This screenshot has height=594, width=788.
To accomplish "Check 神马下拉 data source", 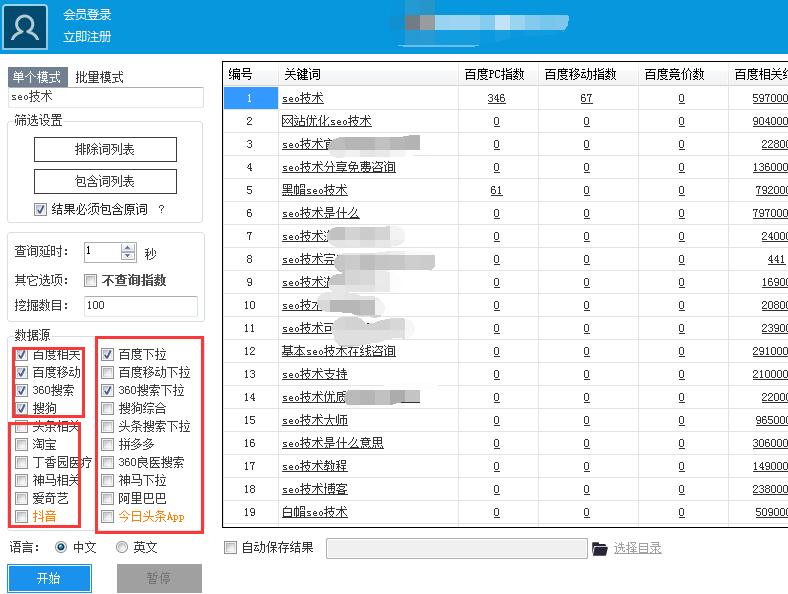I will (x=107, y=480).
